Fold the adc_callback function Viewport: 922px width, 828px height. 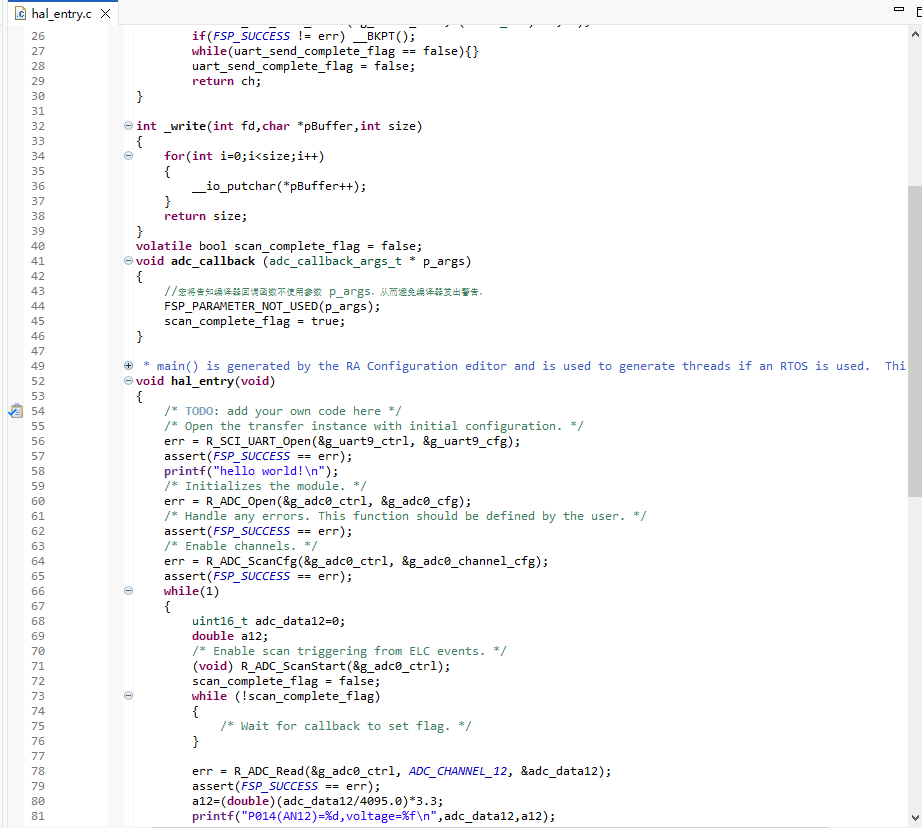tap(128, 261)
